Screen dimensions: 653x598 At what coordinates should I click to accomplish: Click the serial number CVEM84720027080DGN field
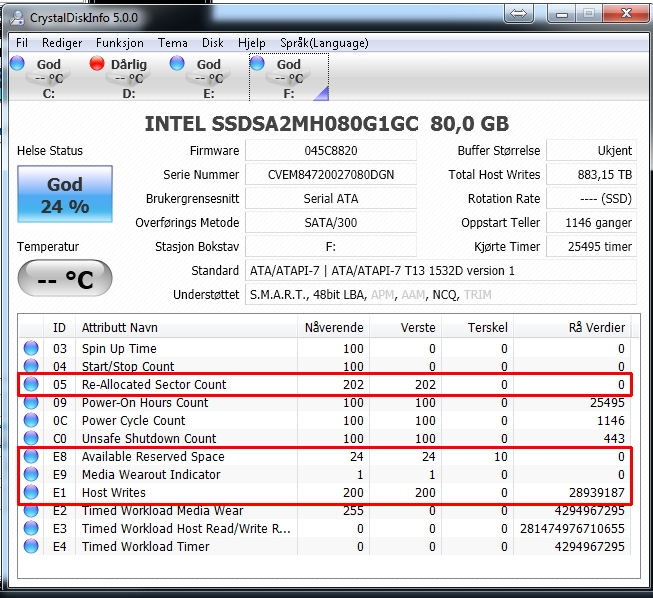pyautogui.click(x=331, y=174)
